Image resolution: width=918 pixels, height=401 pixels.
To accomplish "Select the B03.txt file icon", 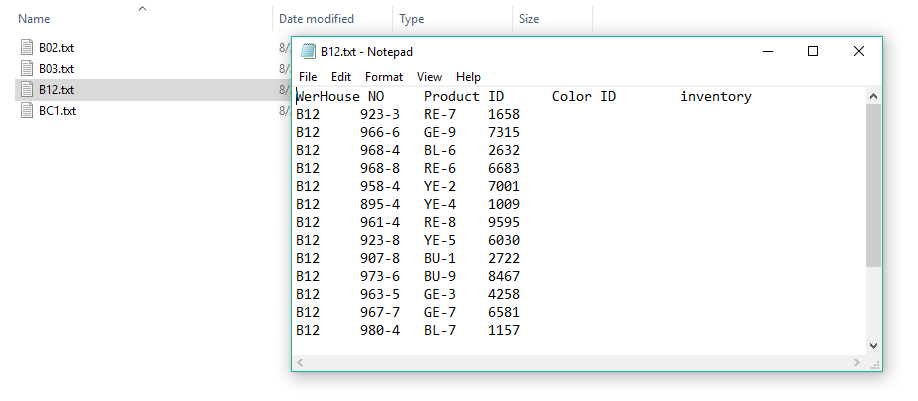I will (x=27, y=68).
